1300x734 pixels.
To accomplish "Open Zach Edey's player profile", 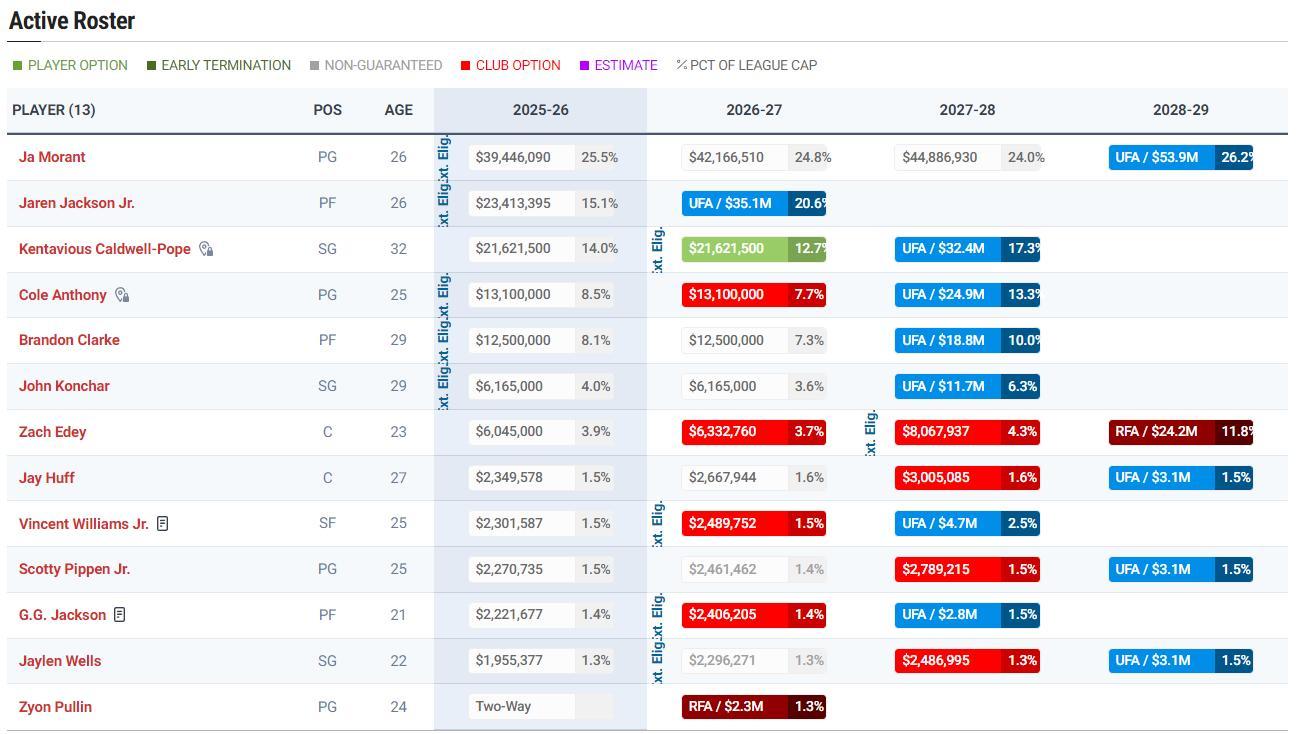I will click(x=52, y=432).
